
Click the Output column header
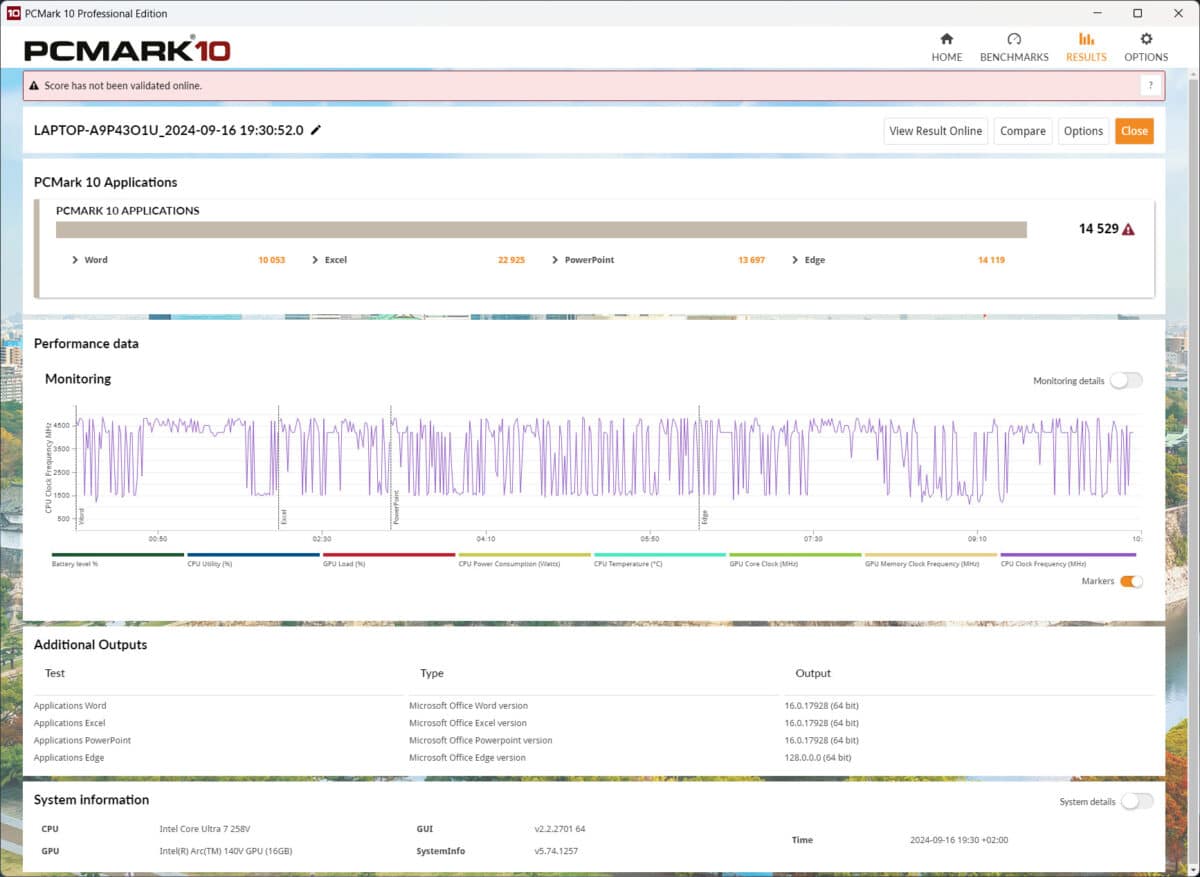coord(813,674)
